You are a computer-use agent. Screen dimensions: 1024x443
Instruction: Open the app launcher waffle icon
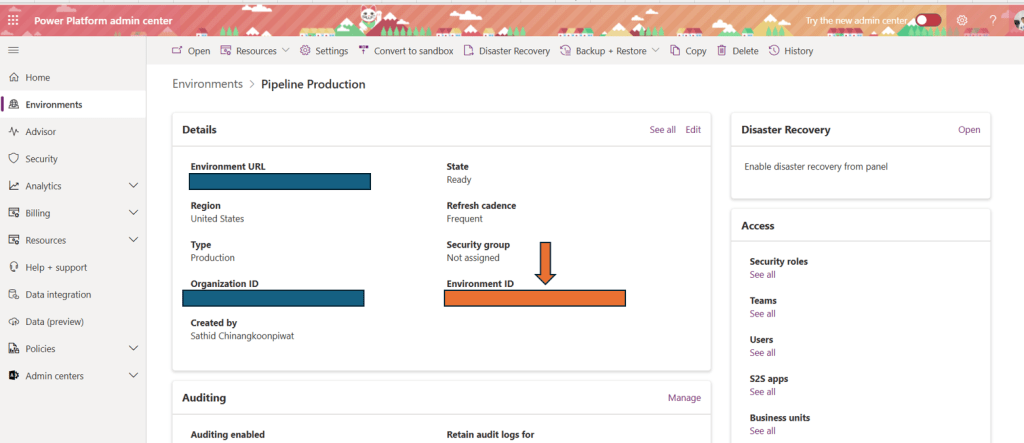tap(14, 20)
